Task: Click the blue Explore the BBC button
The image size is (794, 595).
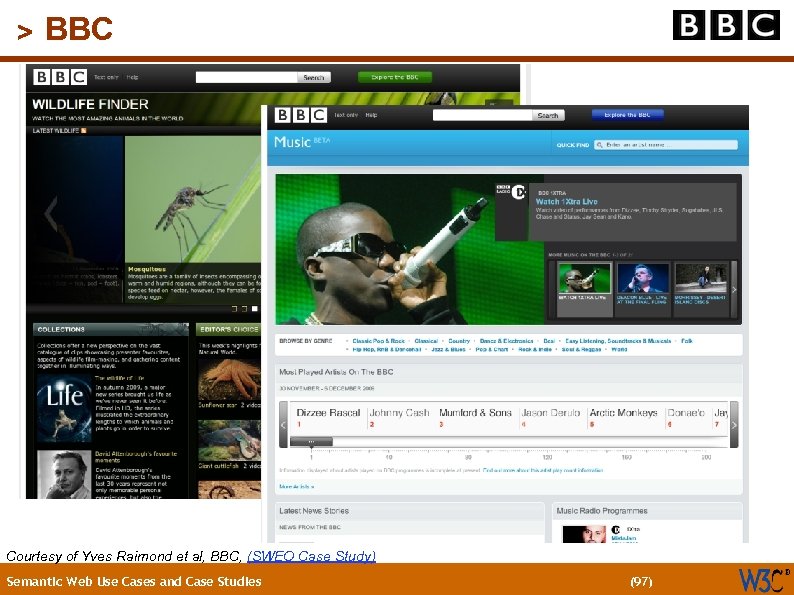Action: point(627,115)
